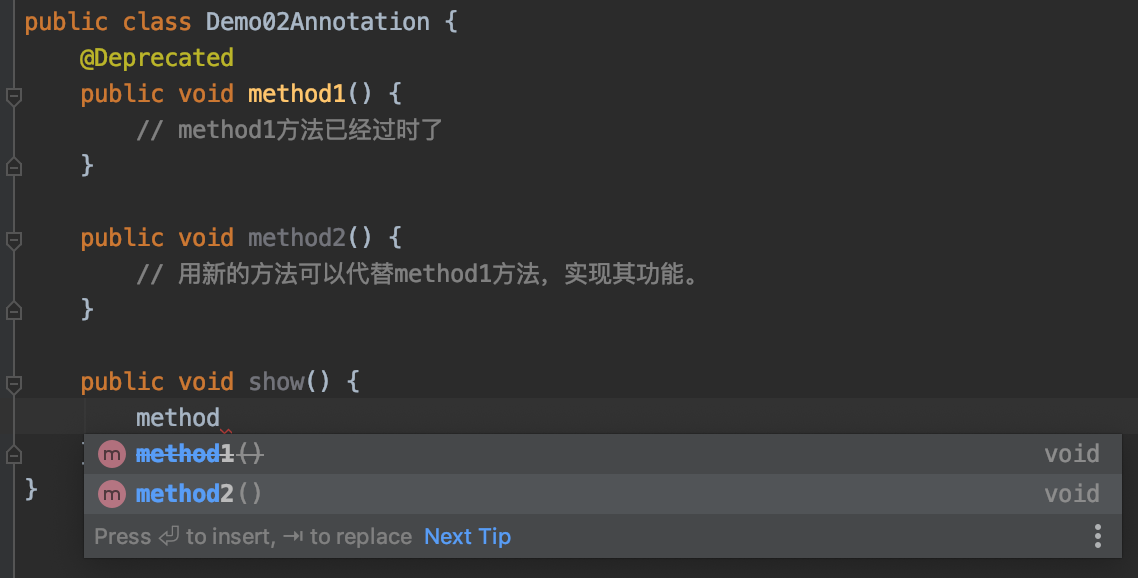Click void return type beside method1 suggestion
This screenshot has height=578, width=1138.
[1072, 454]
